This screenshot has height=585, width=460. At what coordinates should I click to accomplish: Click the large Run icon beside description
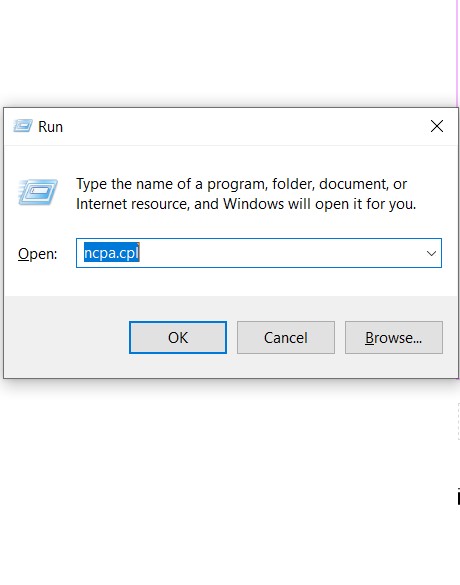pyautogui.click(x=38, y=192)
